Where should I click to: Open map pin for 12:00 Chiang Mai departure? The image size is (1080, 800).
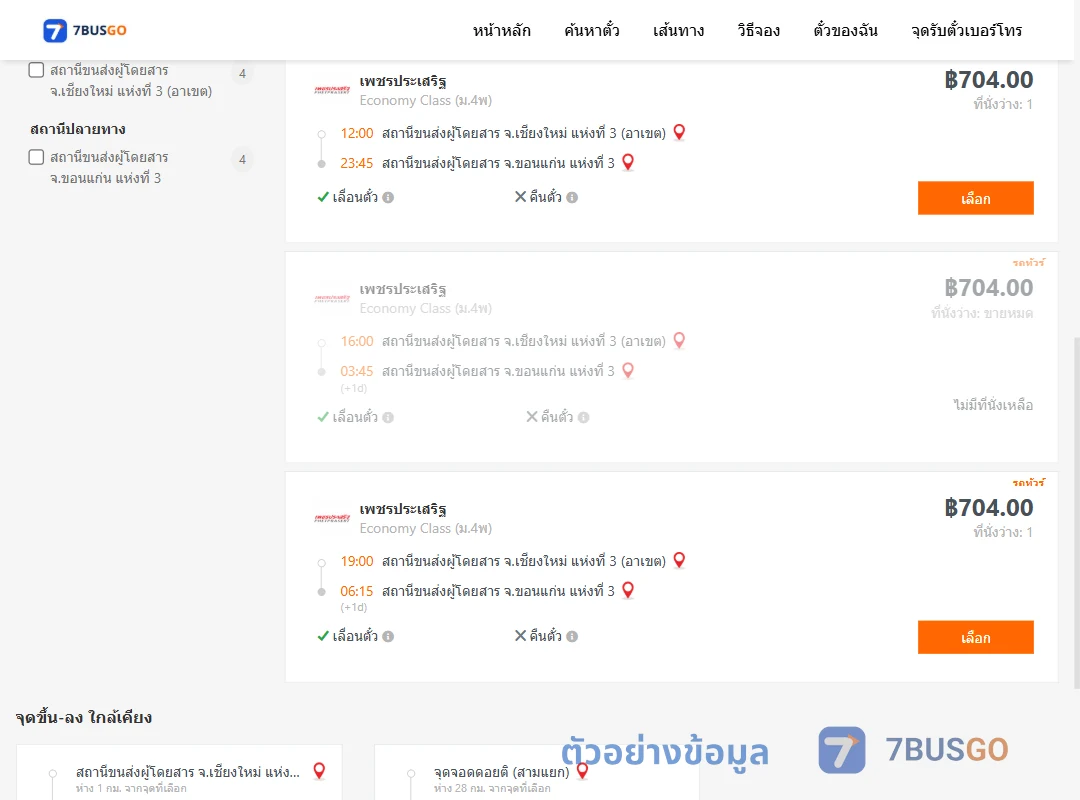pos(679,132)
